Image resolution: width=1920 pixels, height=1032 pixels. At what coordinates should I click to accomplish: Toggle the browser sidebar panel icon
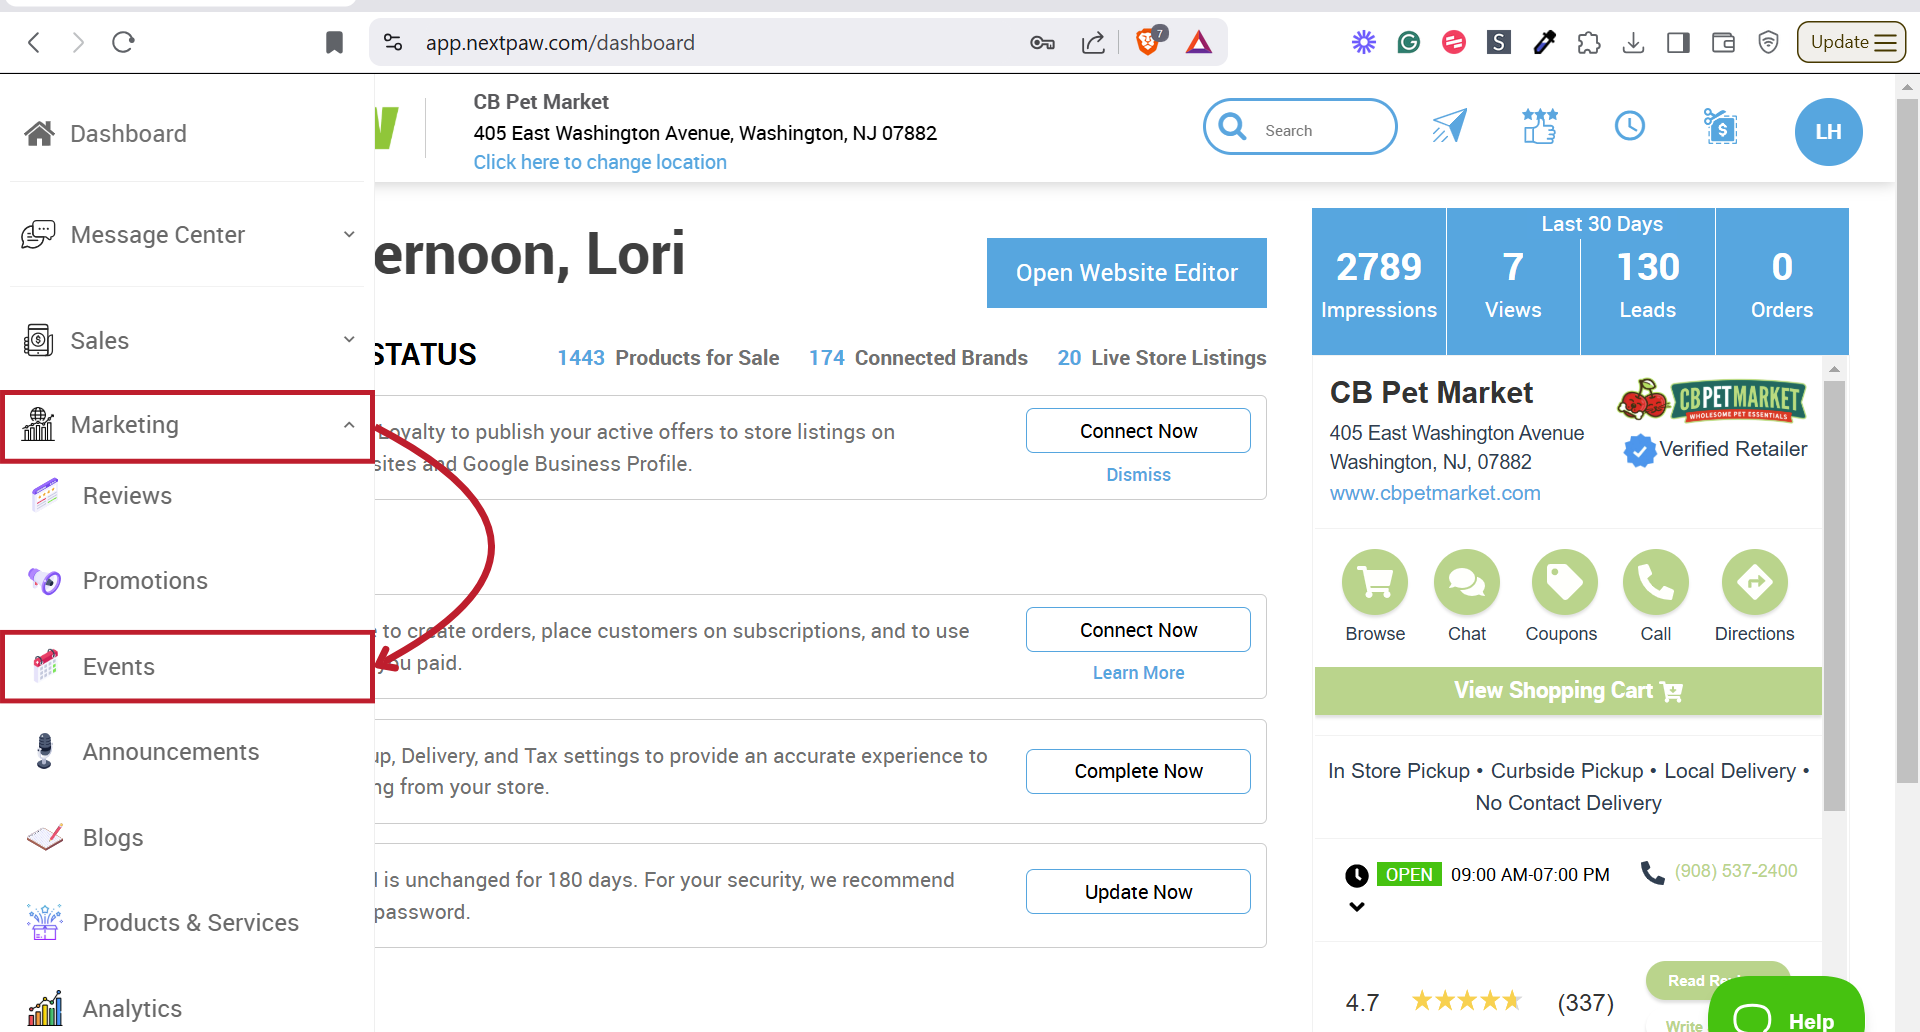1678,42
